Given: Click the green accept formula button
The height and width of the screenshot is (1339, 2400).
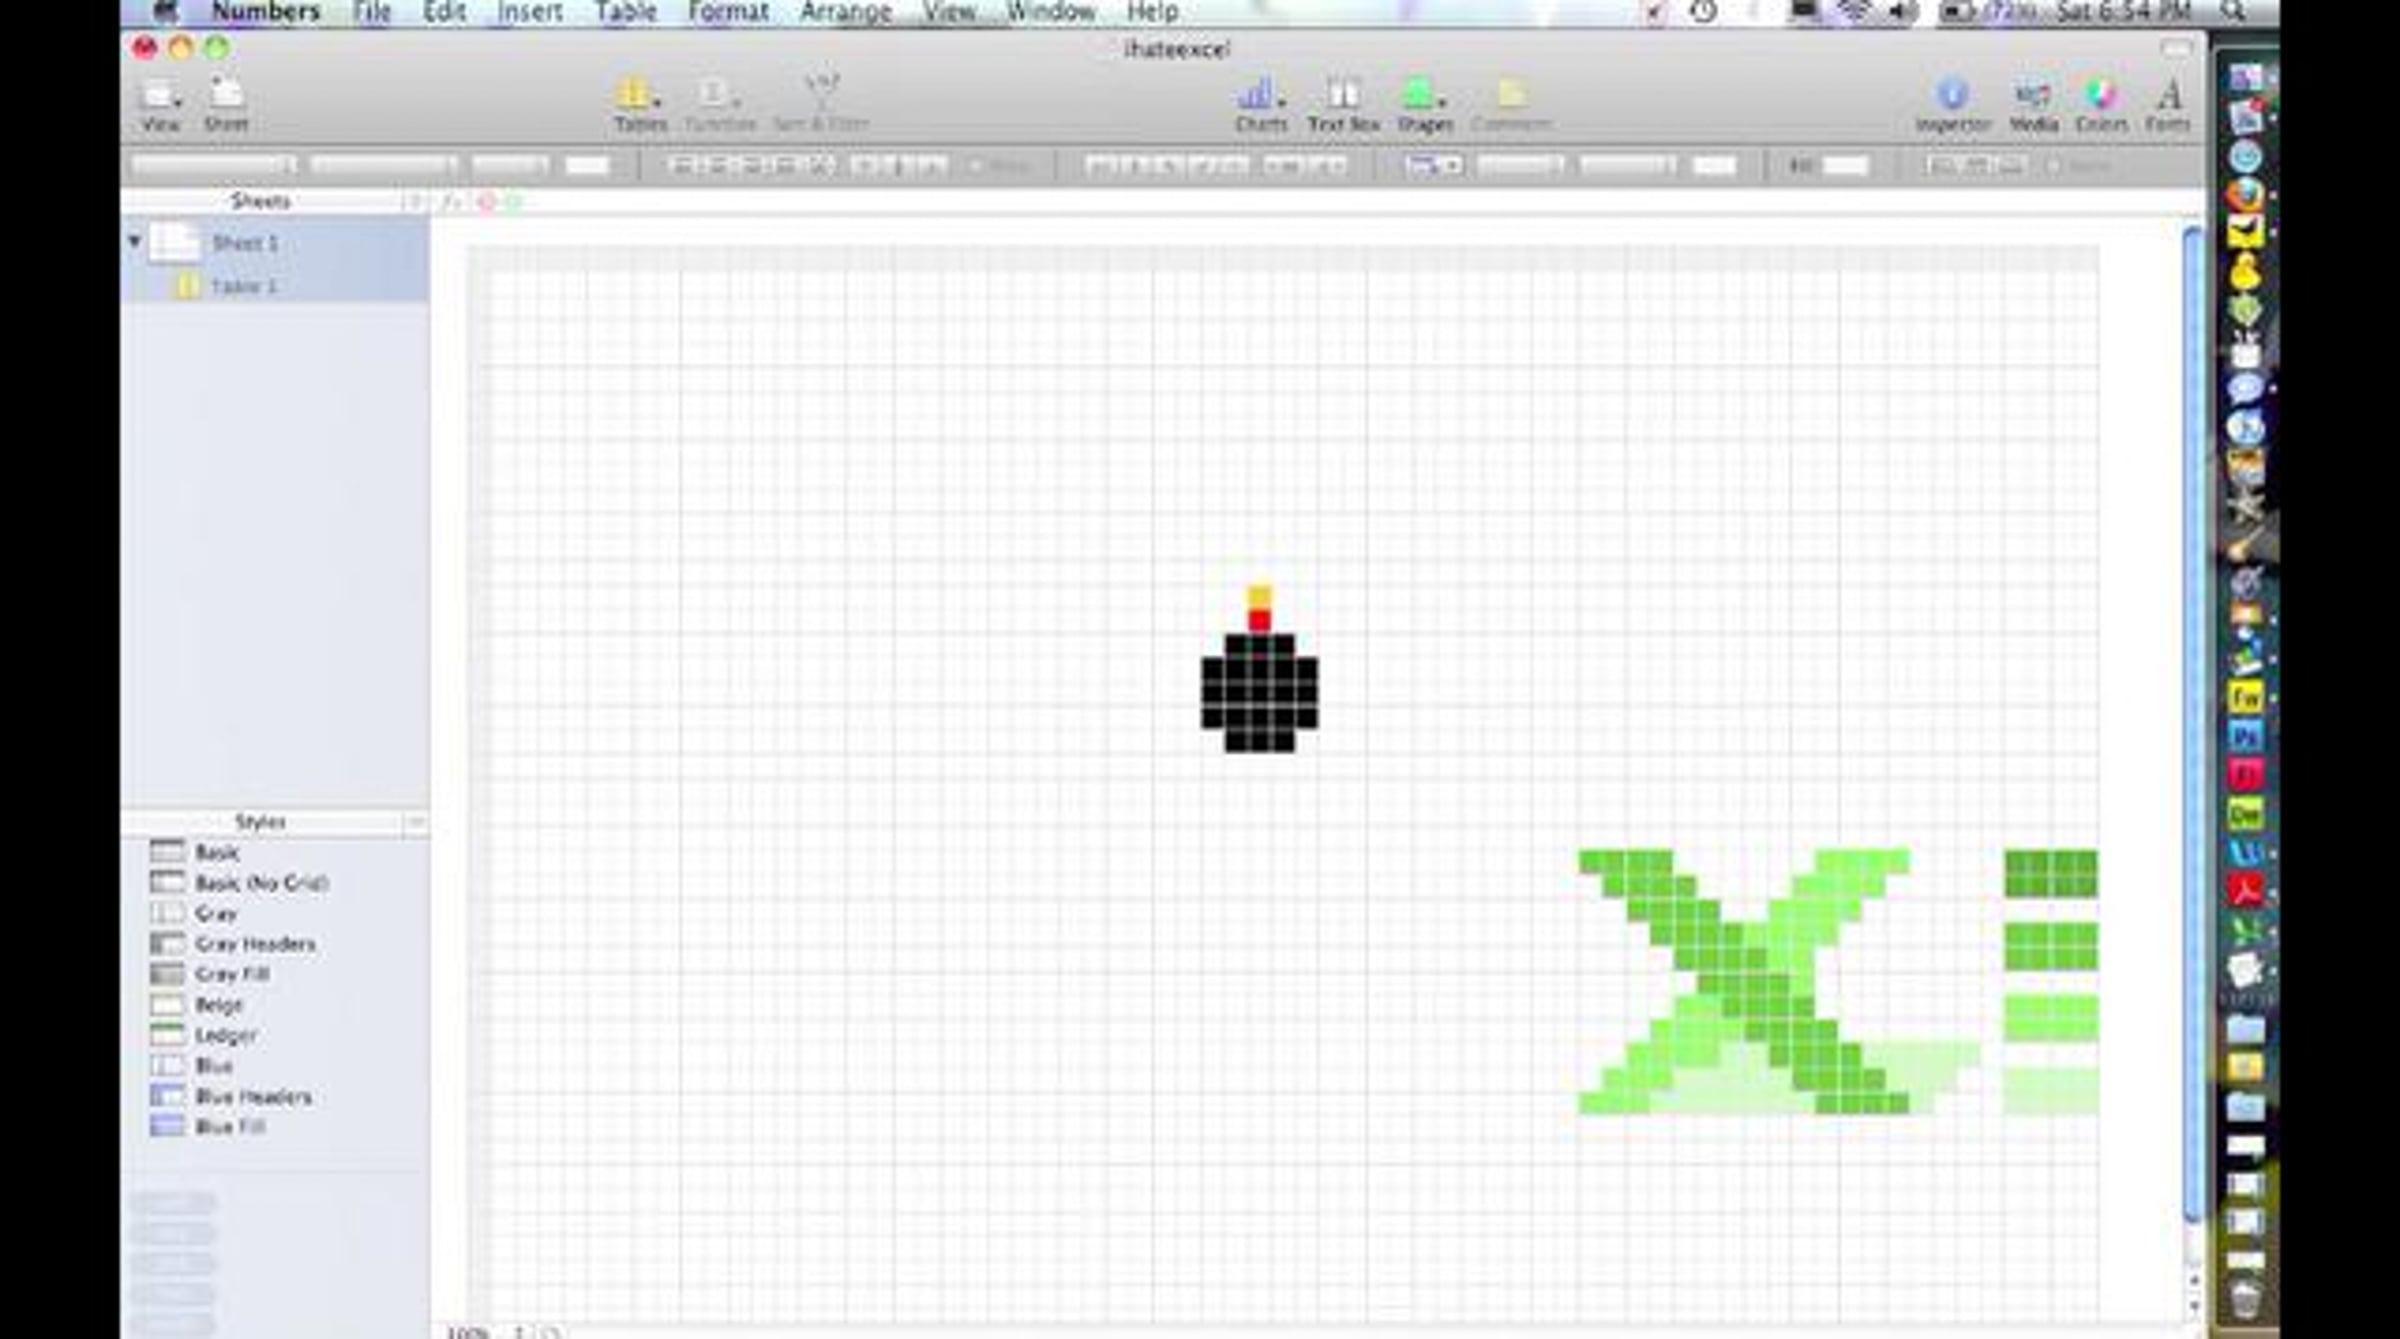Looking at the screenshot, I should click(x=513, y=202).
